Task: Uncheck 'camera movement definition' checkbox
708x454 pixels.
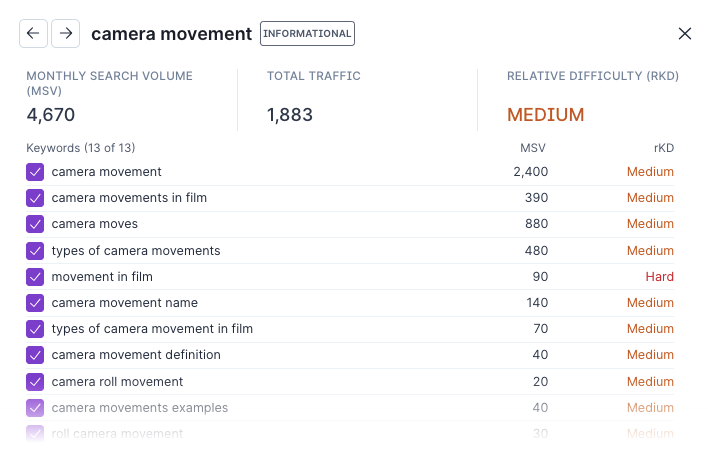Action: [x=35, y=355]
